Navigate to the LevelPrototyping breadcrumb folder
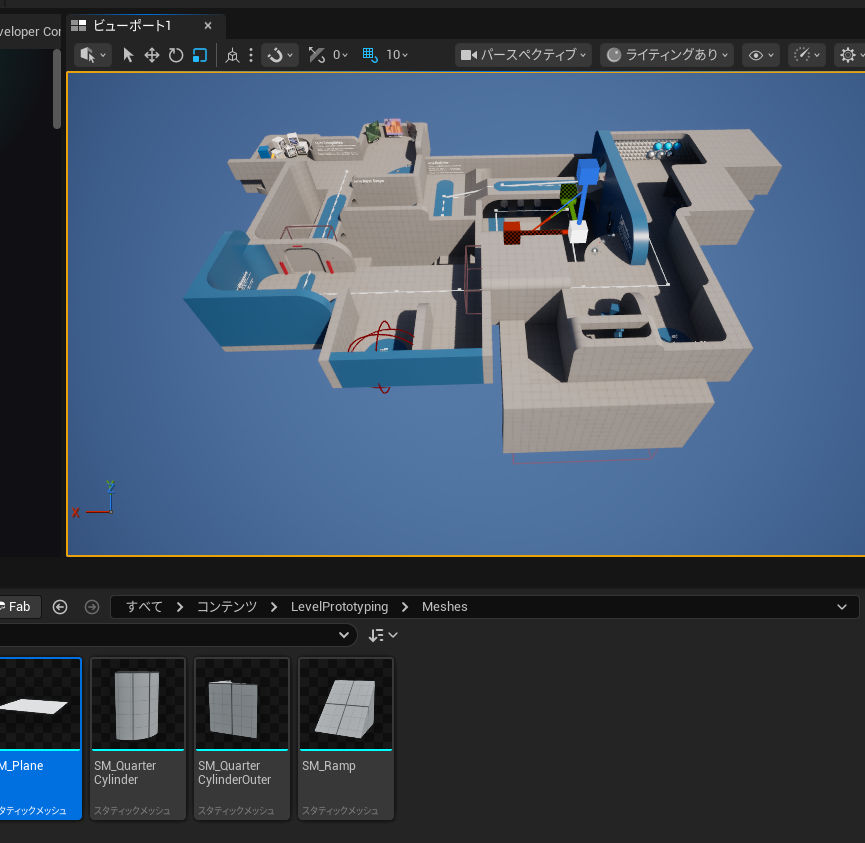 339,607
